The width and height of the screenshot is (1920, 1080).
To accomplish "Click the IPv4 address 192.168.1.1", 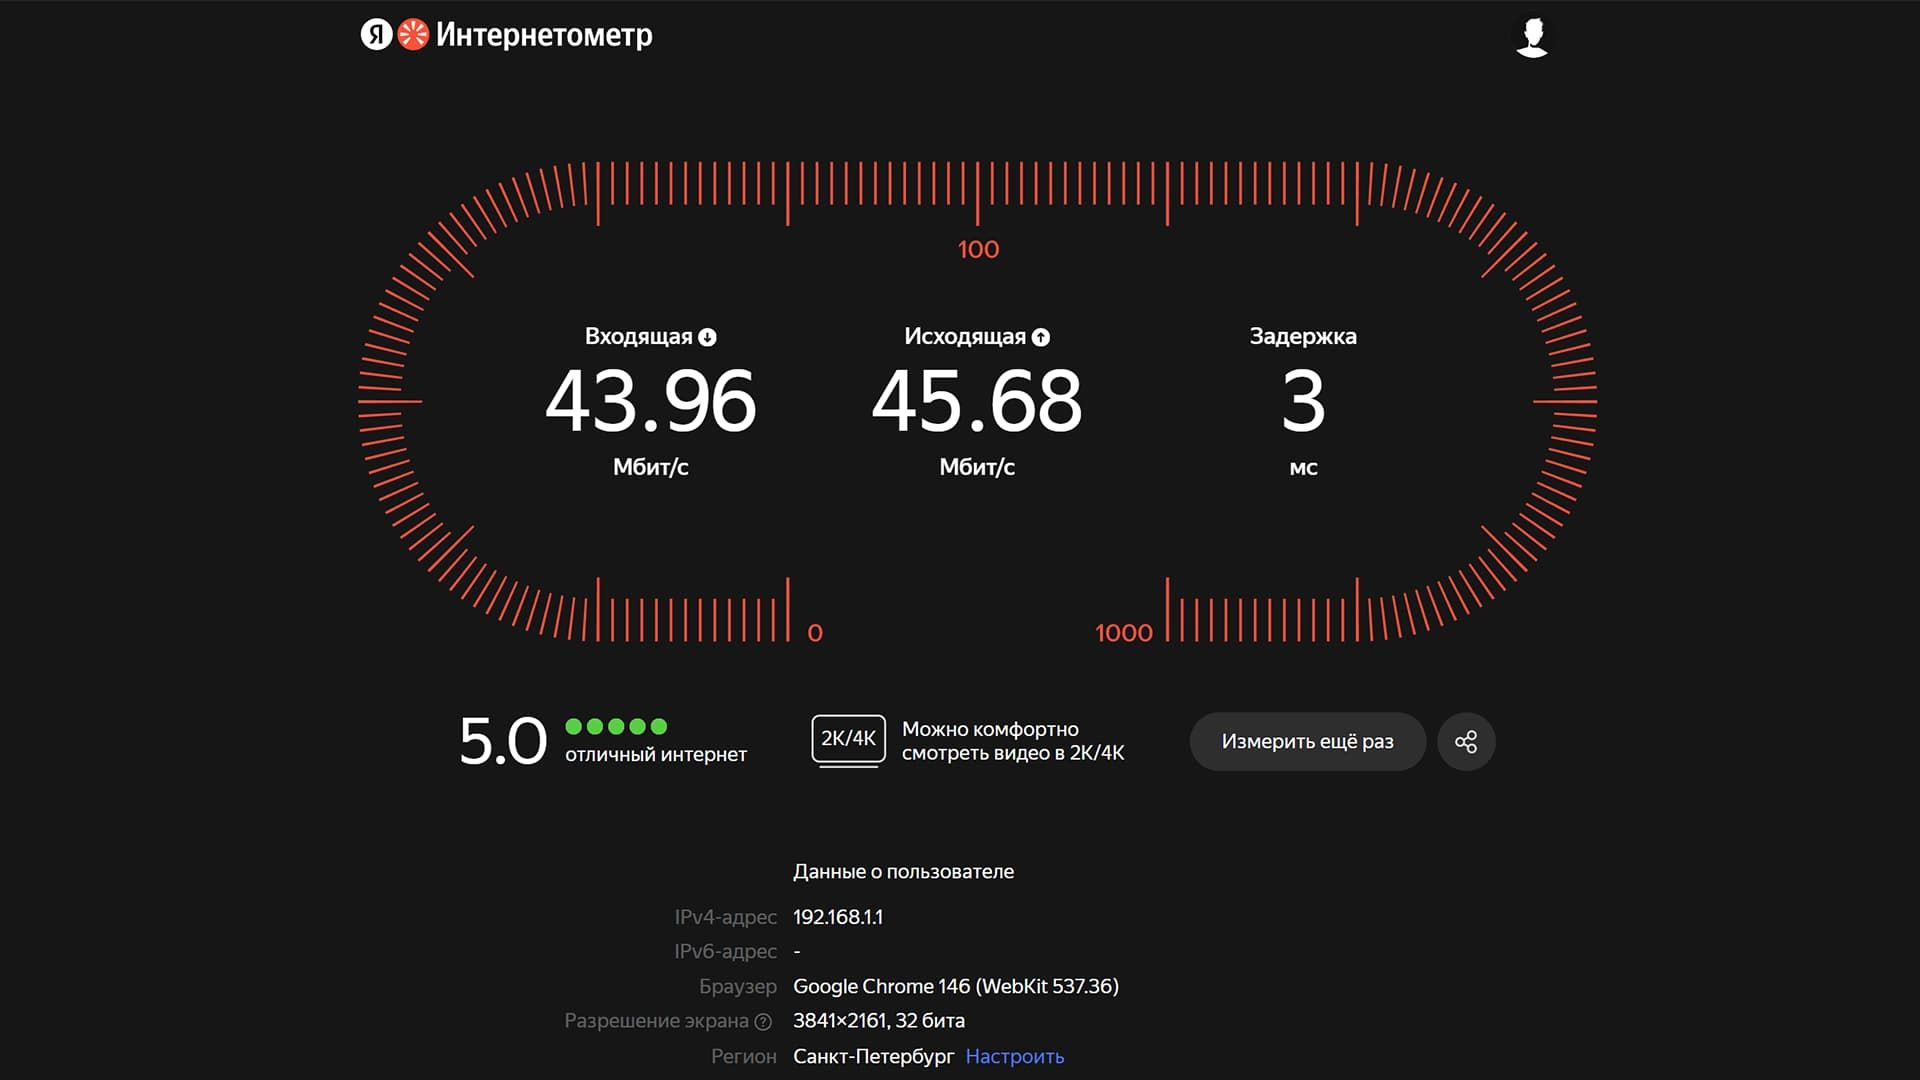I will 838,917.
